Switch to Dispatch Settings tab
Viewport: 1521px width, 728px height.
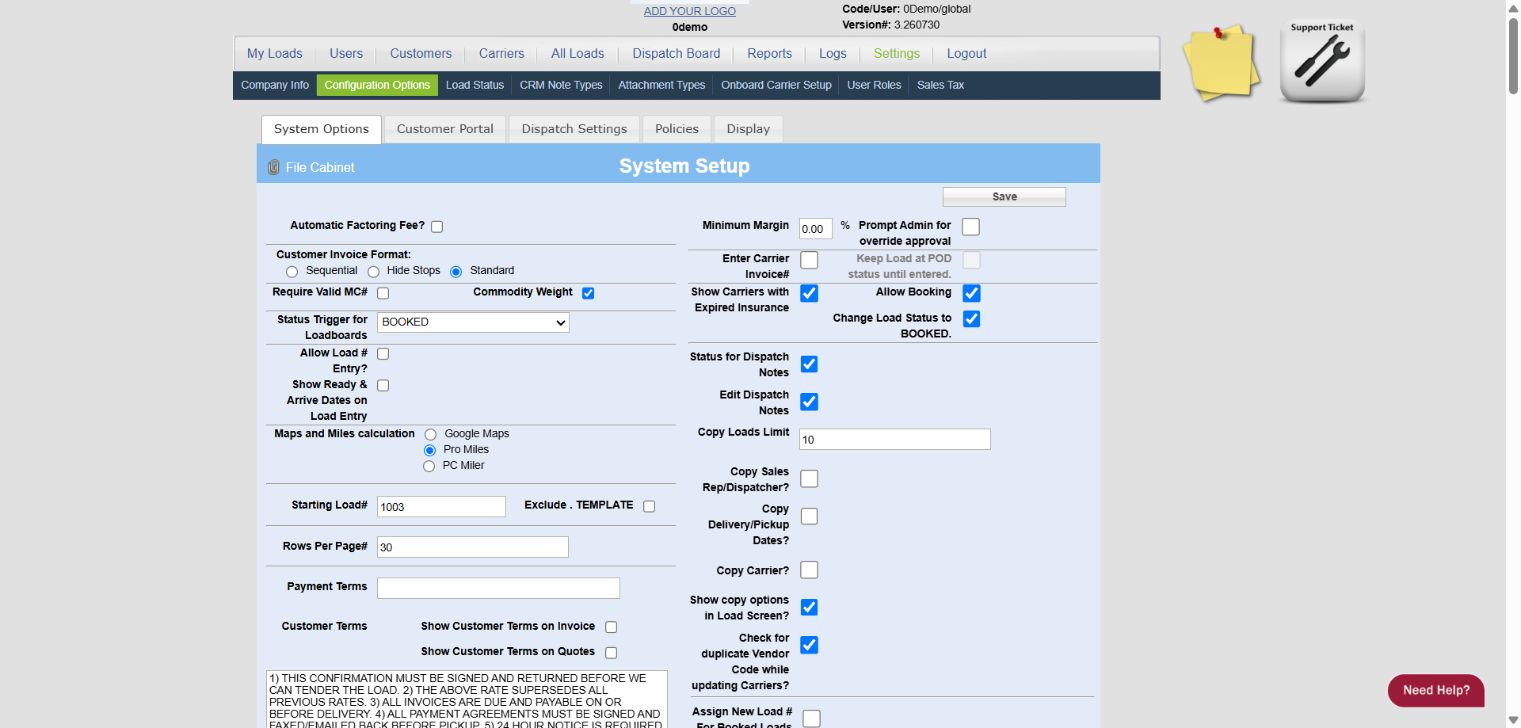(574, 129)
